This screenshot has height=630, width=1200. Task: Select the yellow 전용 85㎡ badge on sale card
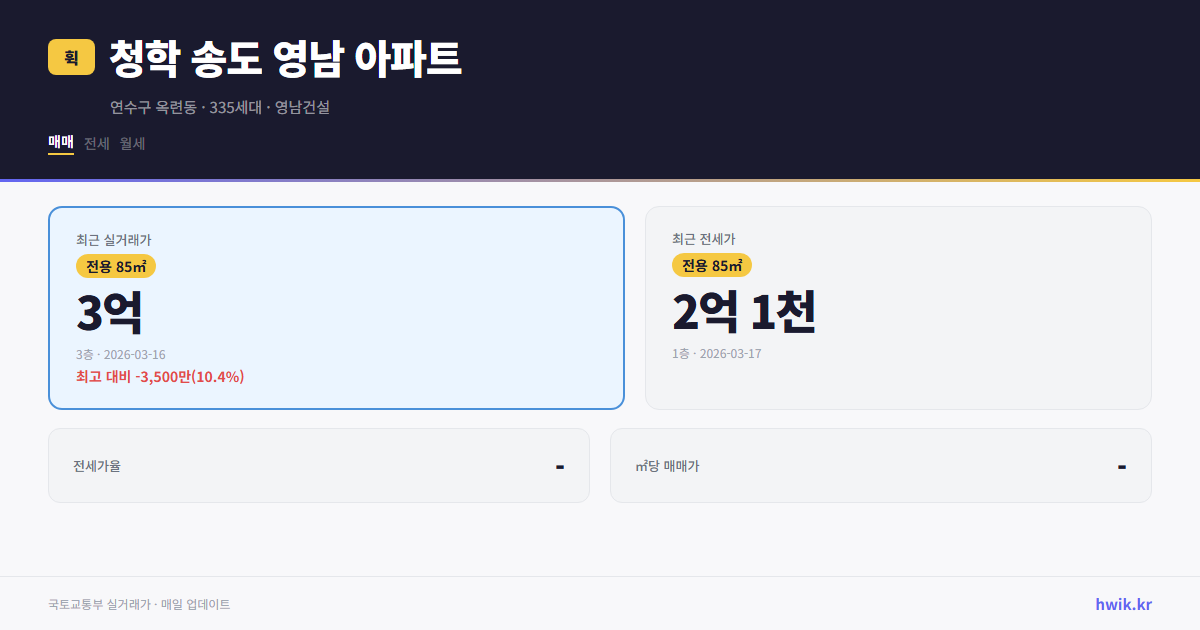point(113,266)
